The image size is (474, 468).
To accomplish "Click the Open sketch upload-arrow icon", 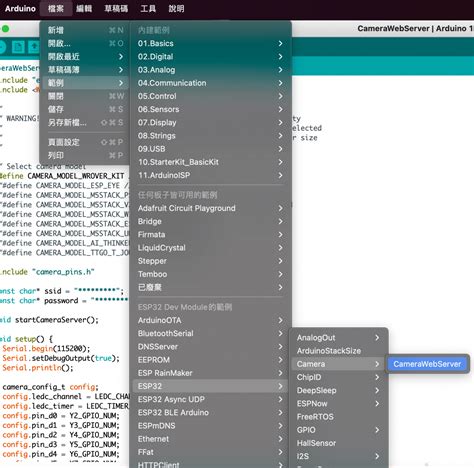I will (x=33, y=47).
